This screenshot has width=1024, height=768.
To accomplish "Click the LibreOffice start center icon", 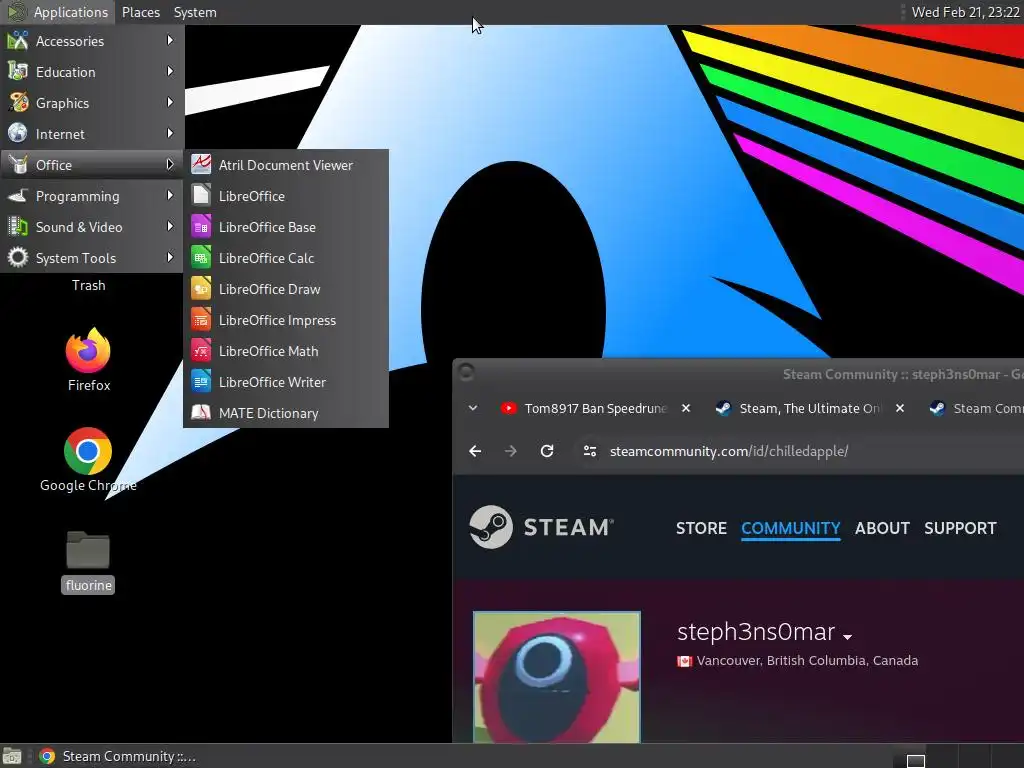I will point(201,195).
